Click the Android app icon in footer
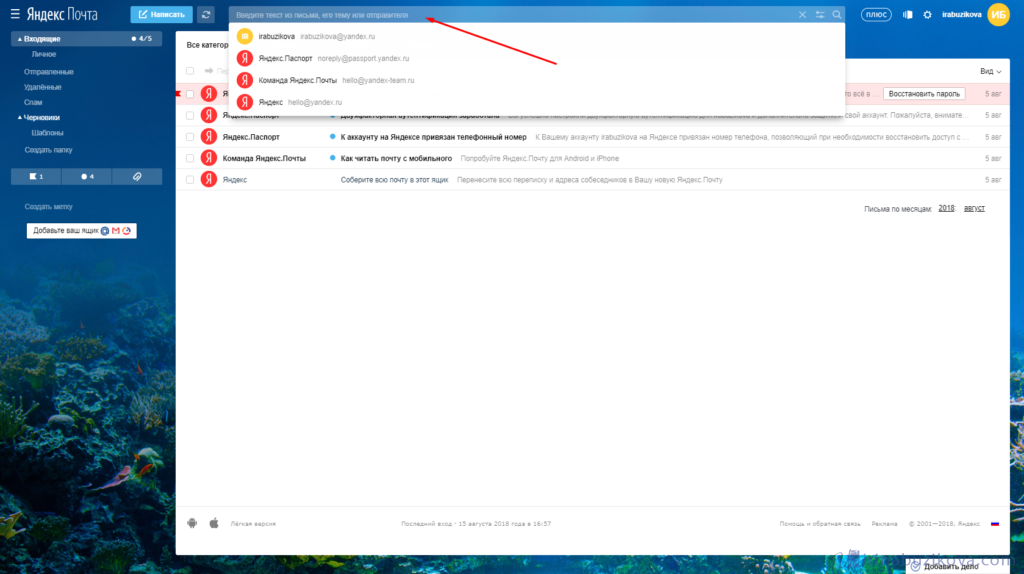The width and height of the screenshot is (1024, 574). coord(192,523)
